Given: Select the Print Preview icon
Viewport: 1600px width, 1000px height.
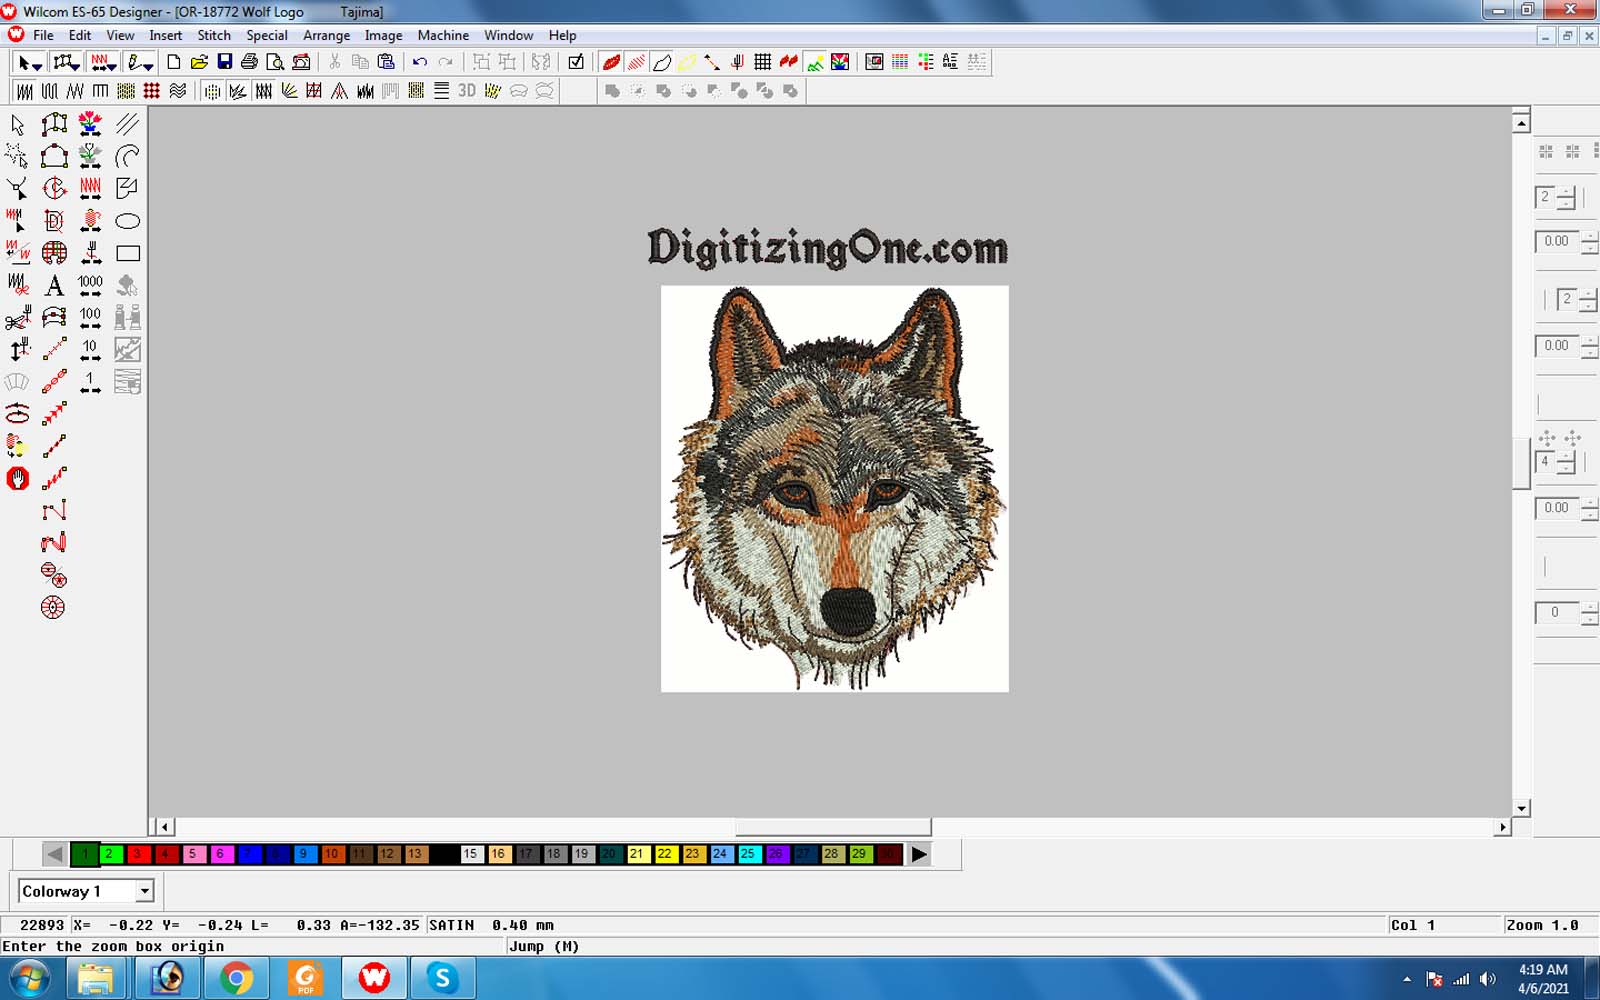Looking at the screenshot, I should 275,62.
